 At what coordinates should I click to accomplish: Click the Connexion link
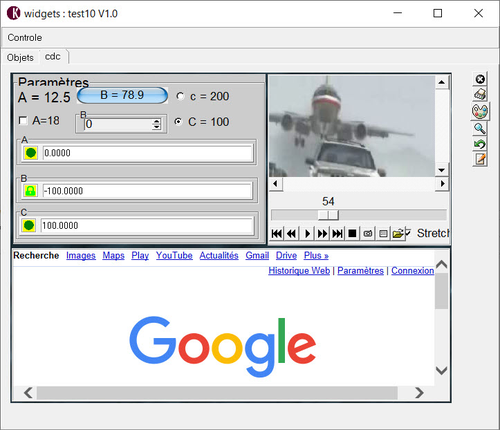click(x=413, y=271)
